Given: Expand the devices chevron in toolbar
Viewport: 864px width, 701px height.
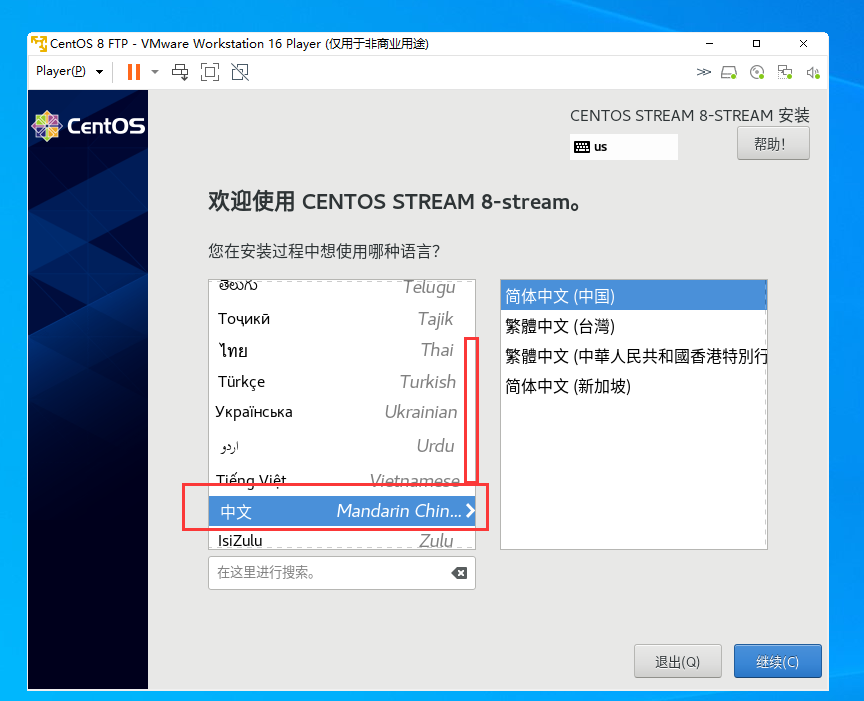Looking at the screenshot, I should [x=704, y=72].
